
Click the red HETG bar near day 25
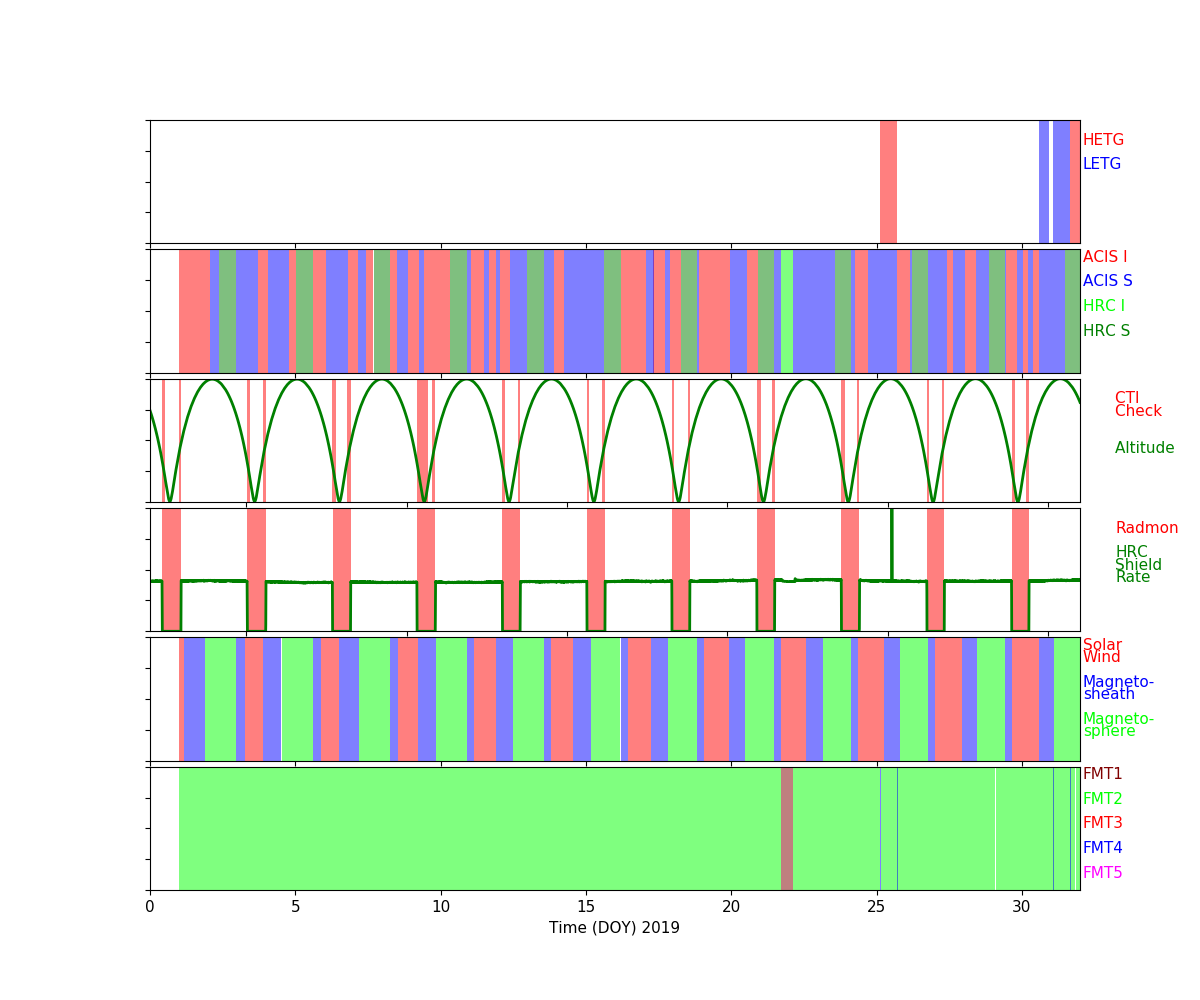coord(888,181)
